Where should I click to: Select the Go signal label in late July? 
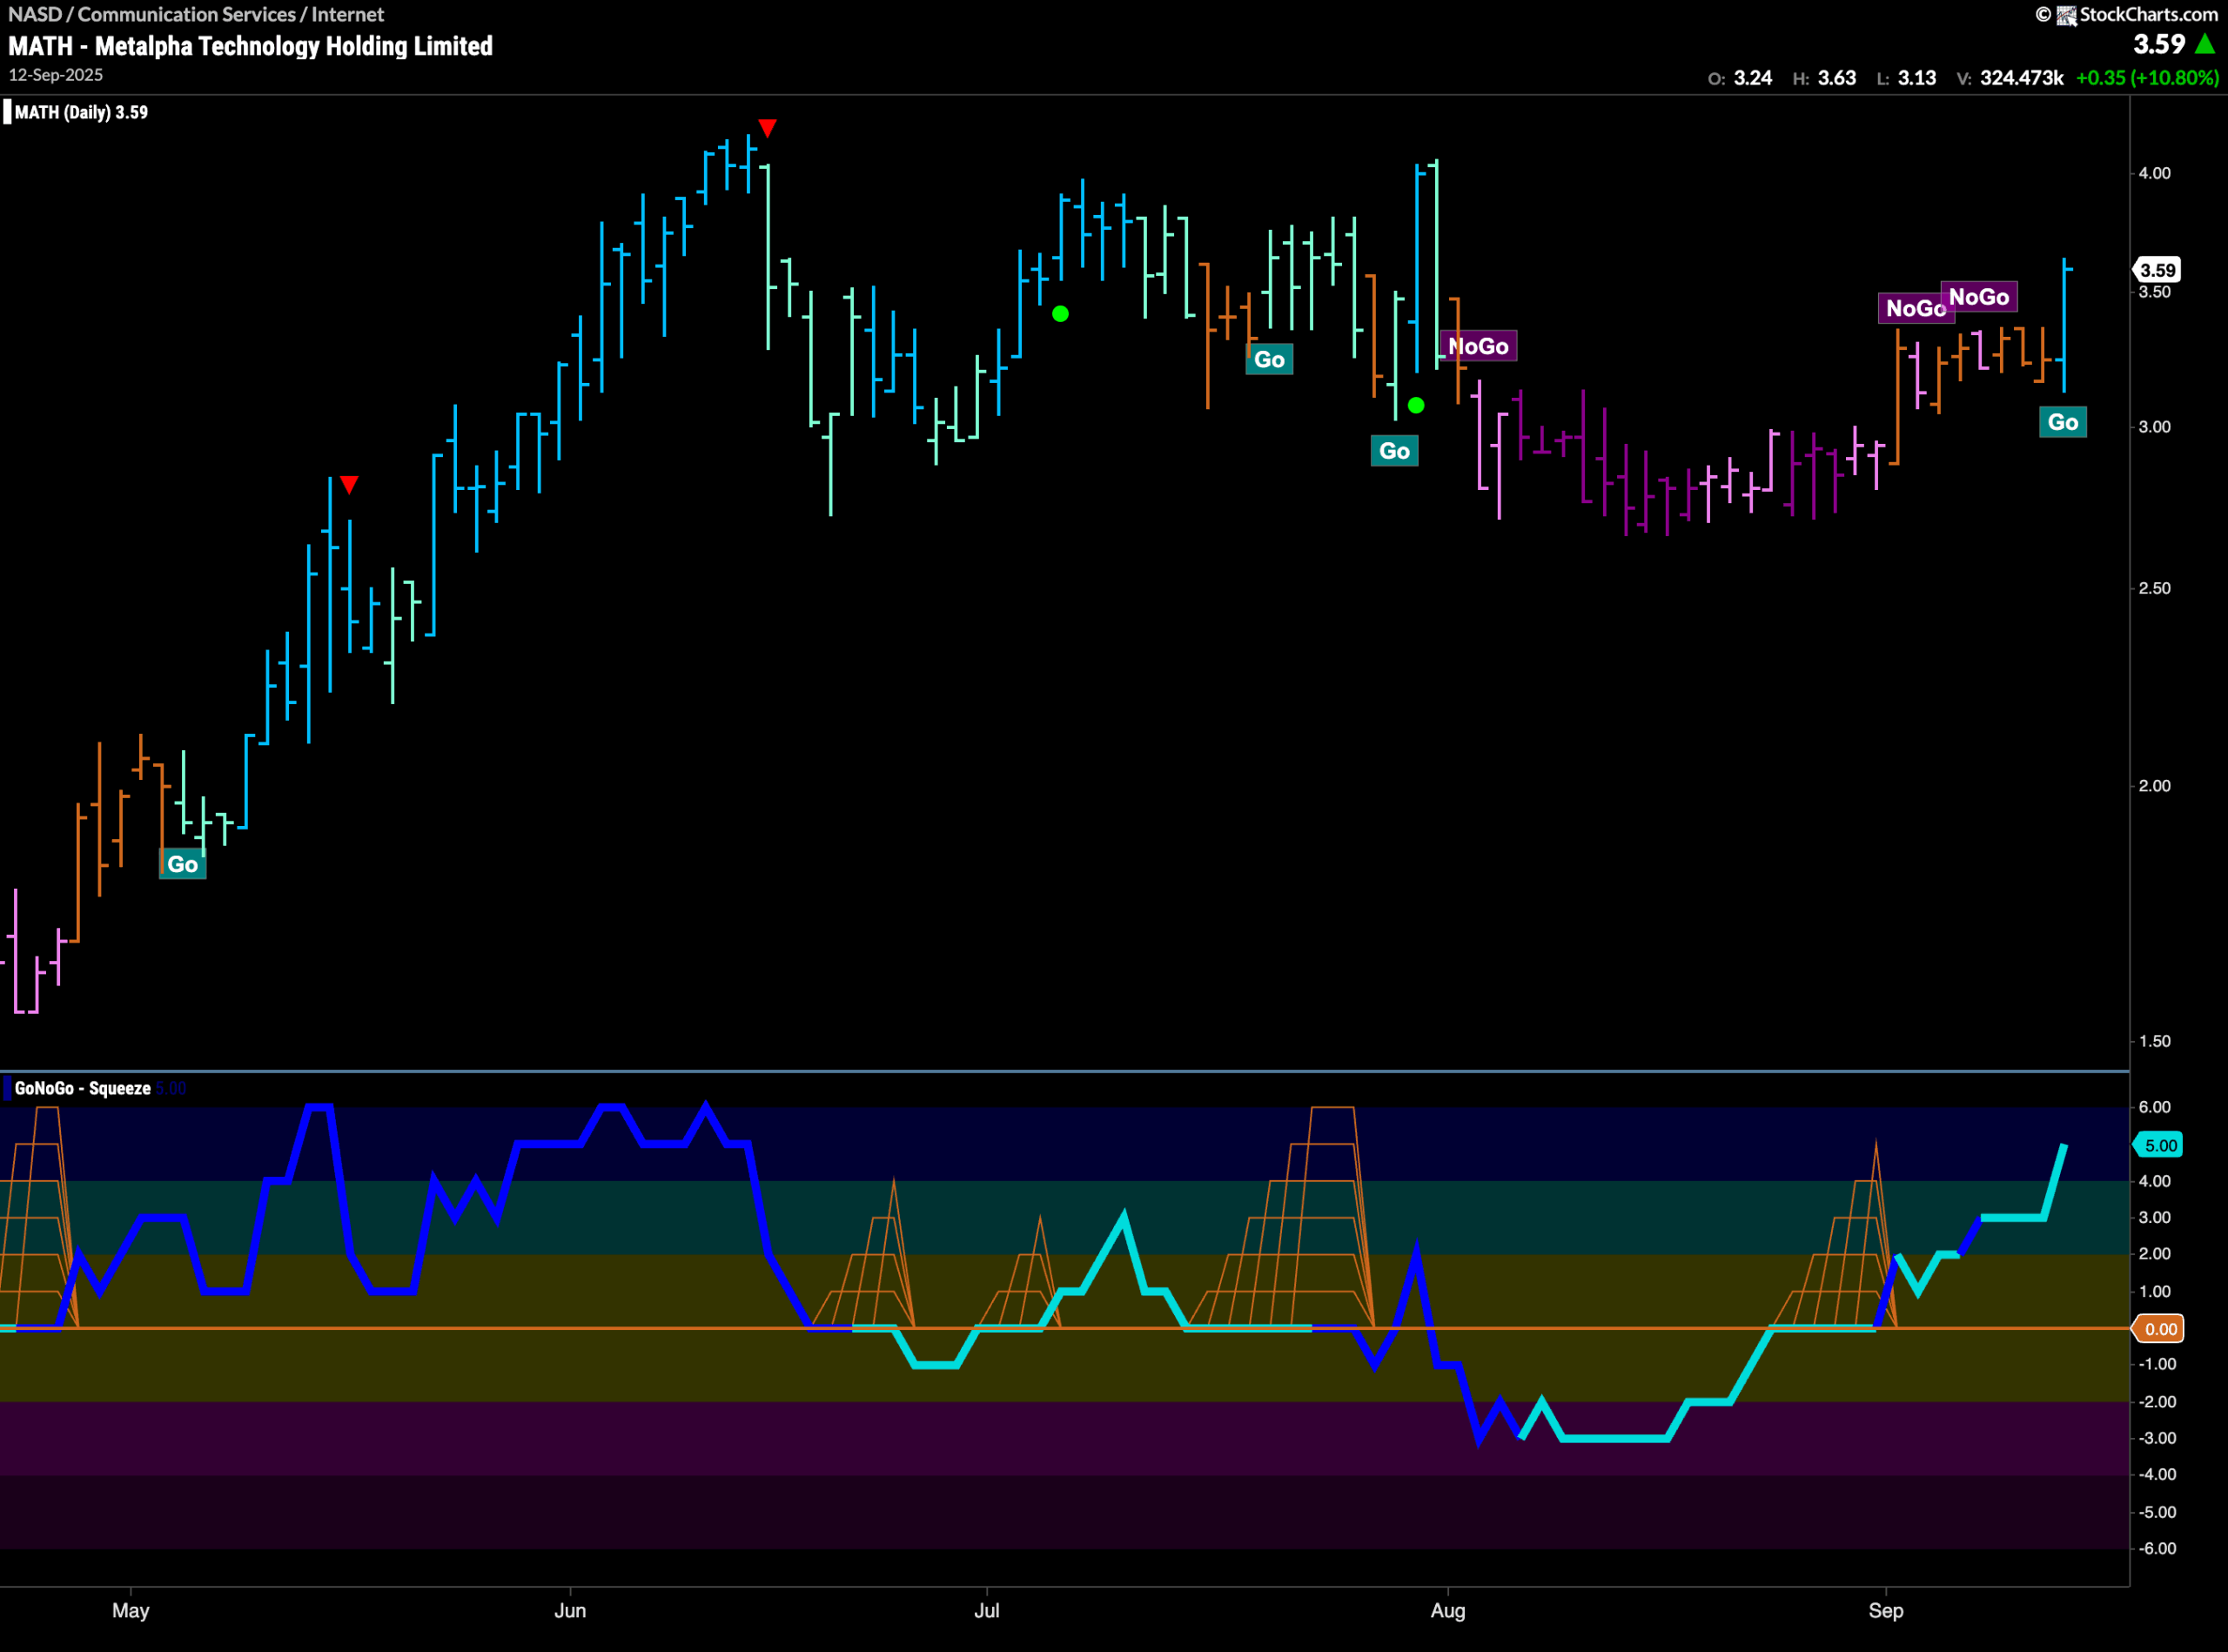click(1394, 451)
